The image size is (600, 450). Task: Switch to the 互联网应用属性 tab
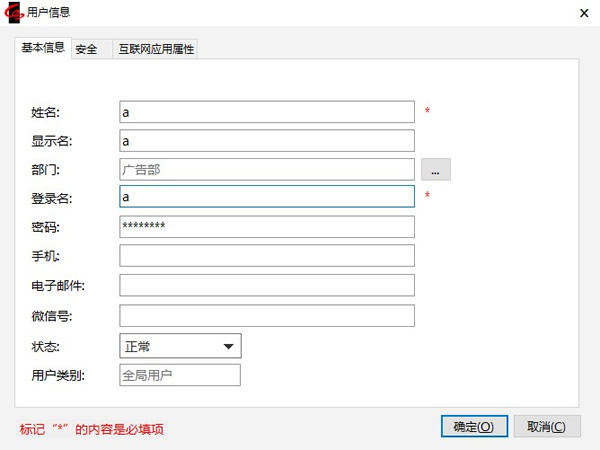(156, 49)
